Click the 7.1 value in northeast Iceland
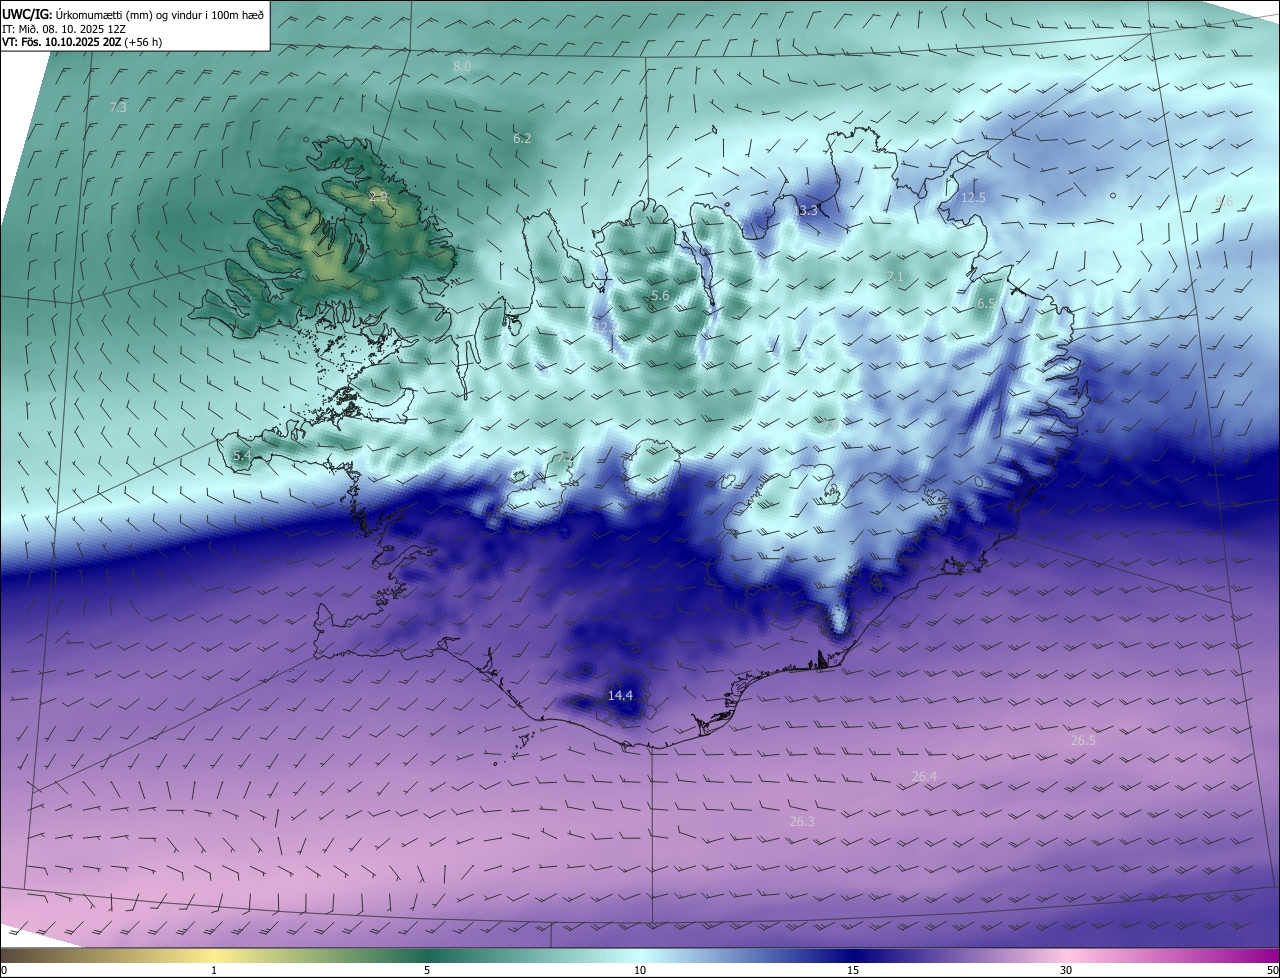1280x978 pixels. (x=895, y=276)
